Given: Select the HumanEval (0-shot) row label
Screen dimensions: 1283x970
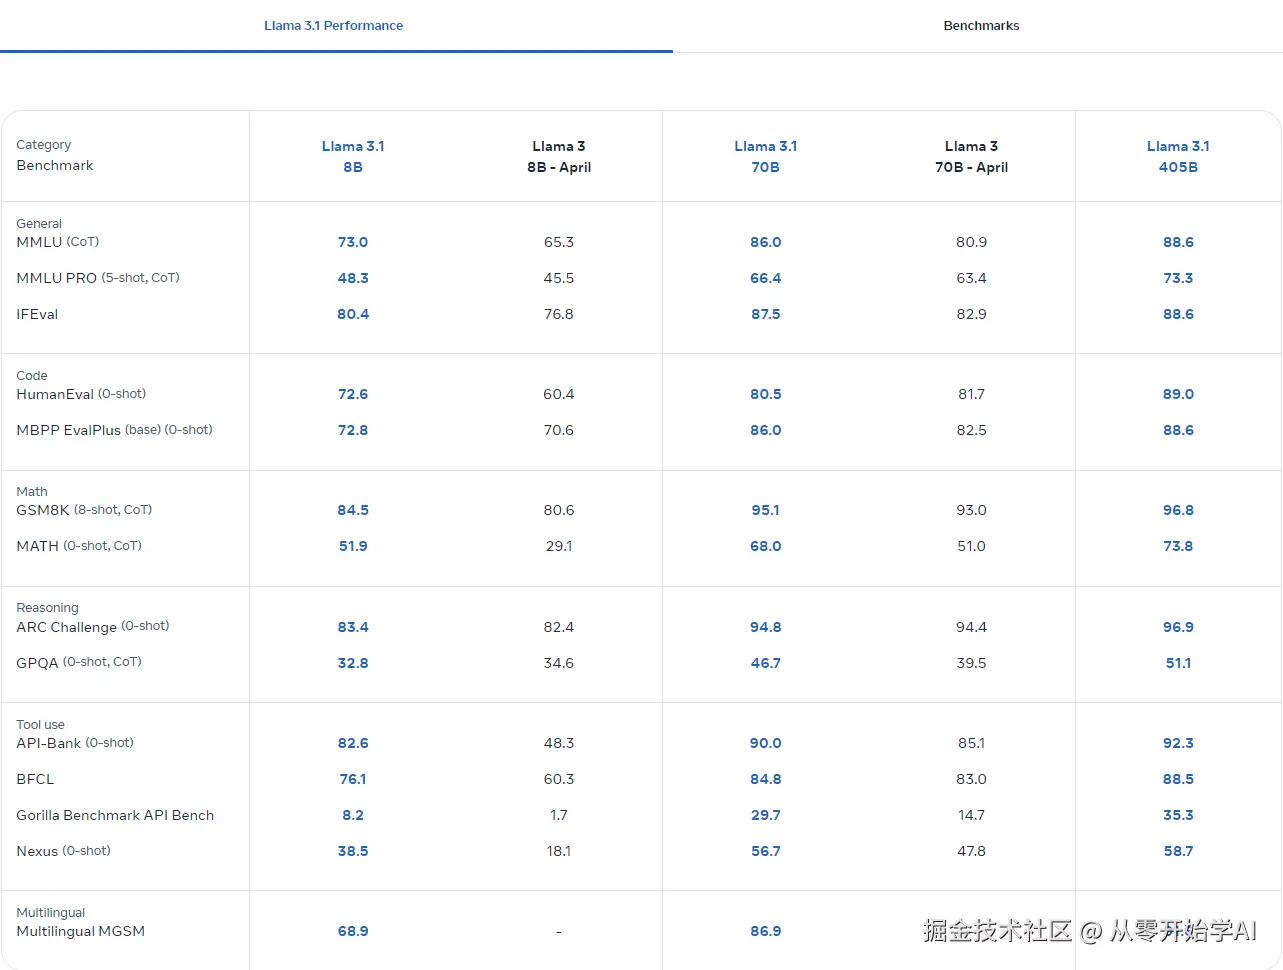Looking at the screenshot, I should 81,394.
